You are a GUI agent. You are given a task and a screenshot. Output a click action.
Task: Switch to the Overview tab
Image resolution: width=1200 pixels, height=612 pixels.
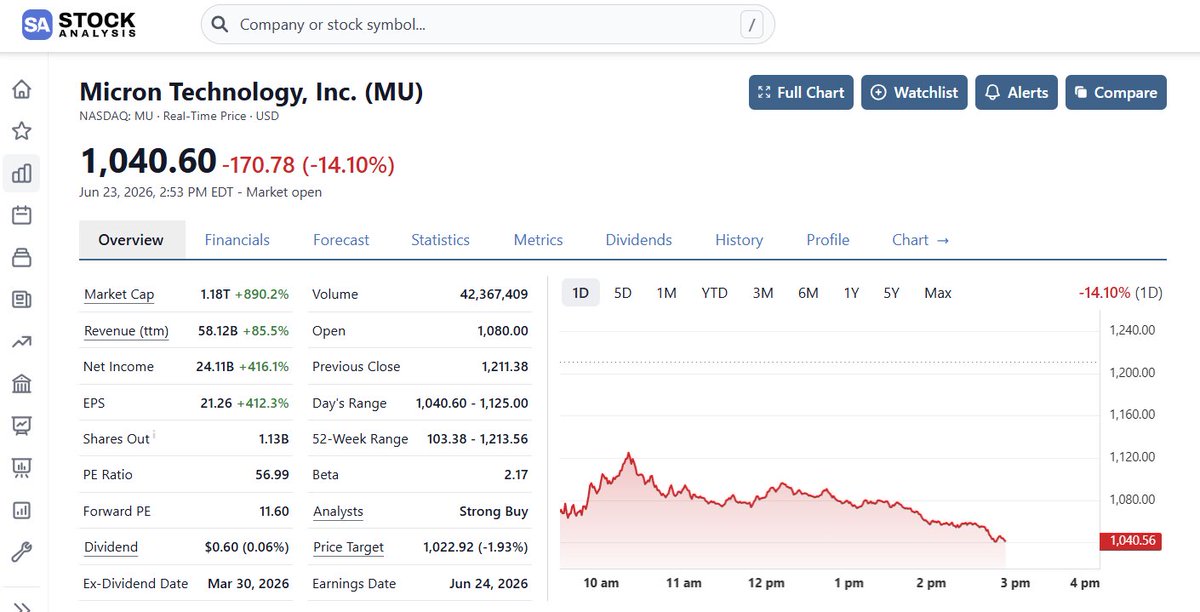pos(131,240)
